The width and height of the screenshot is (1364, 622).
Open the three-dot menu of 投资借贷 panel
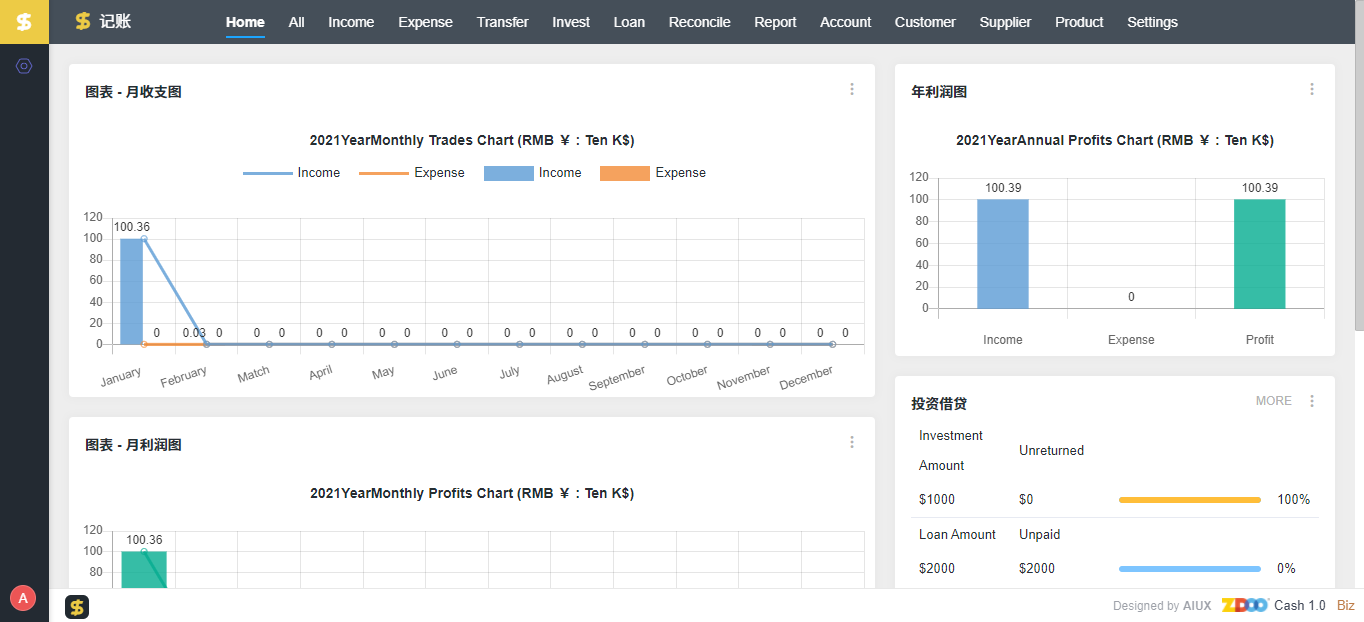click(1312, 401)
